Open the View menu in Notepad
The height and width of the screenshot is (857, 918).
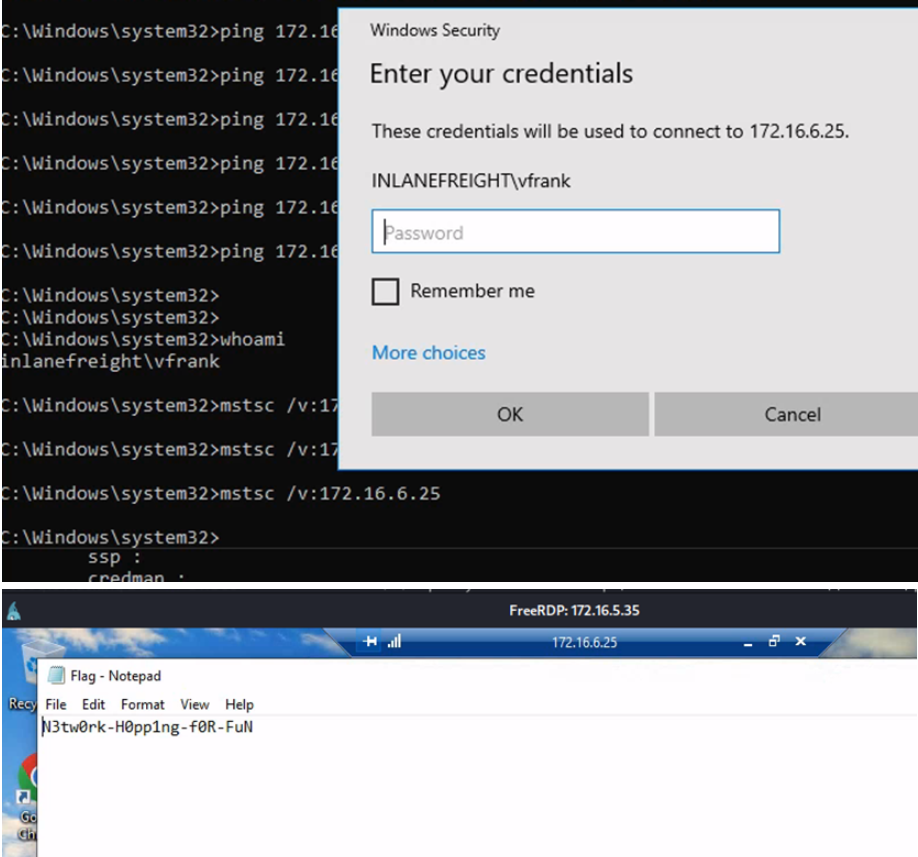click(x=194, y=705)
